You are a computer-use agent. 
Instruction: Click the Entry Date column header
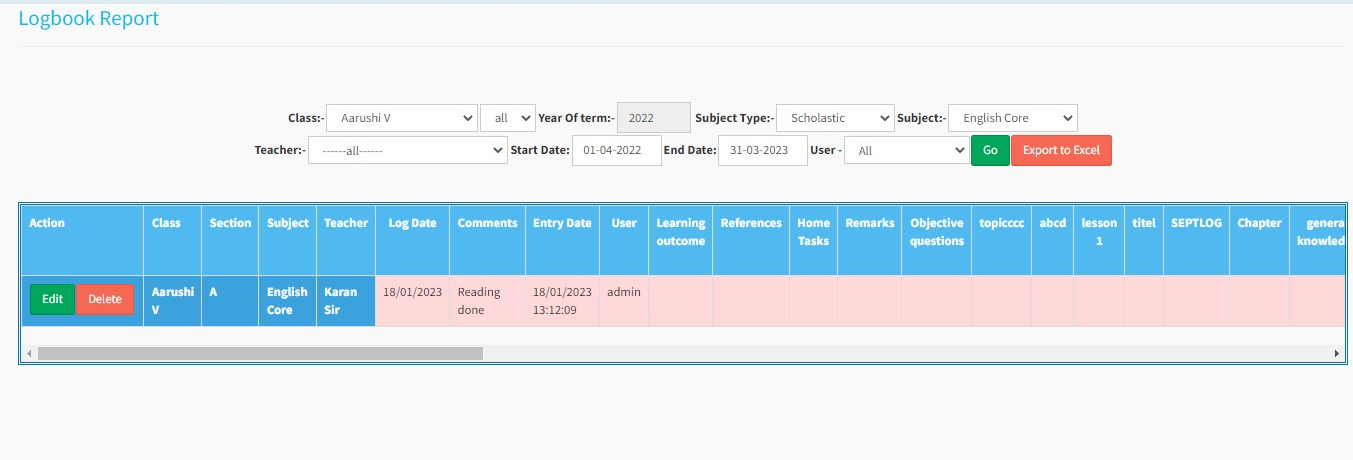point(562,223)
